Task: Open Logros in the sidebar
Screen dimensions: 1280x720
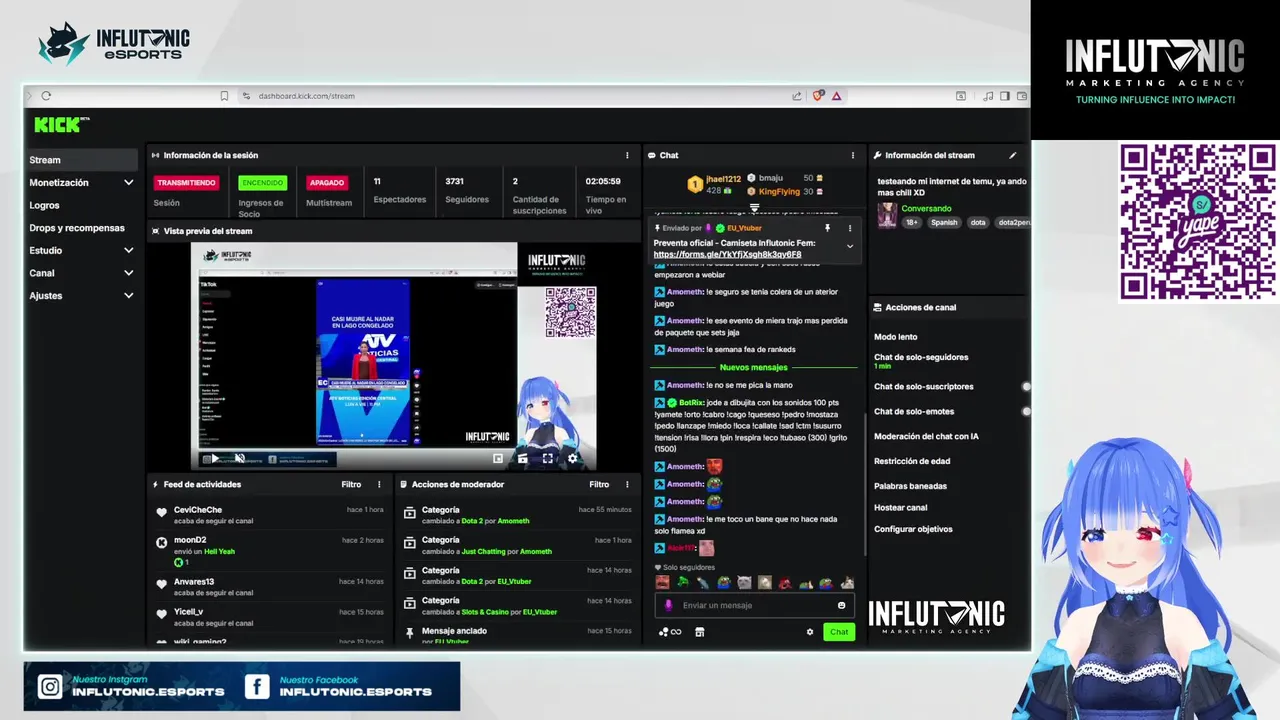Action: 45,205
